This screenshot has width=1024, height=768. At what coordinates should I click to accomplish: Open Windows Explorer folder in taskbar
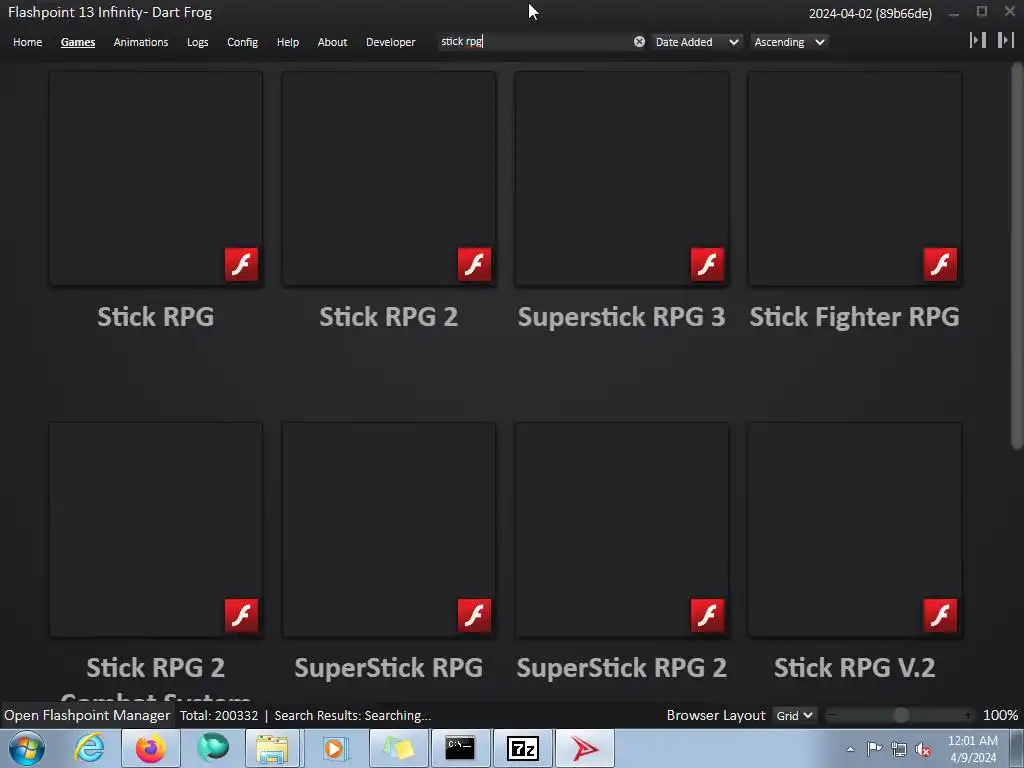pos(272,749)
